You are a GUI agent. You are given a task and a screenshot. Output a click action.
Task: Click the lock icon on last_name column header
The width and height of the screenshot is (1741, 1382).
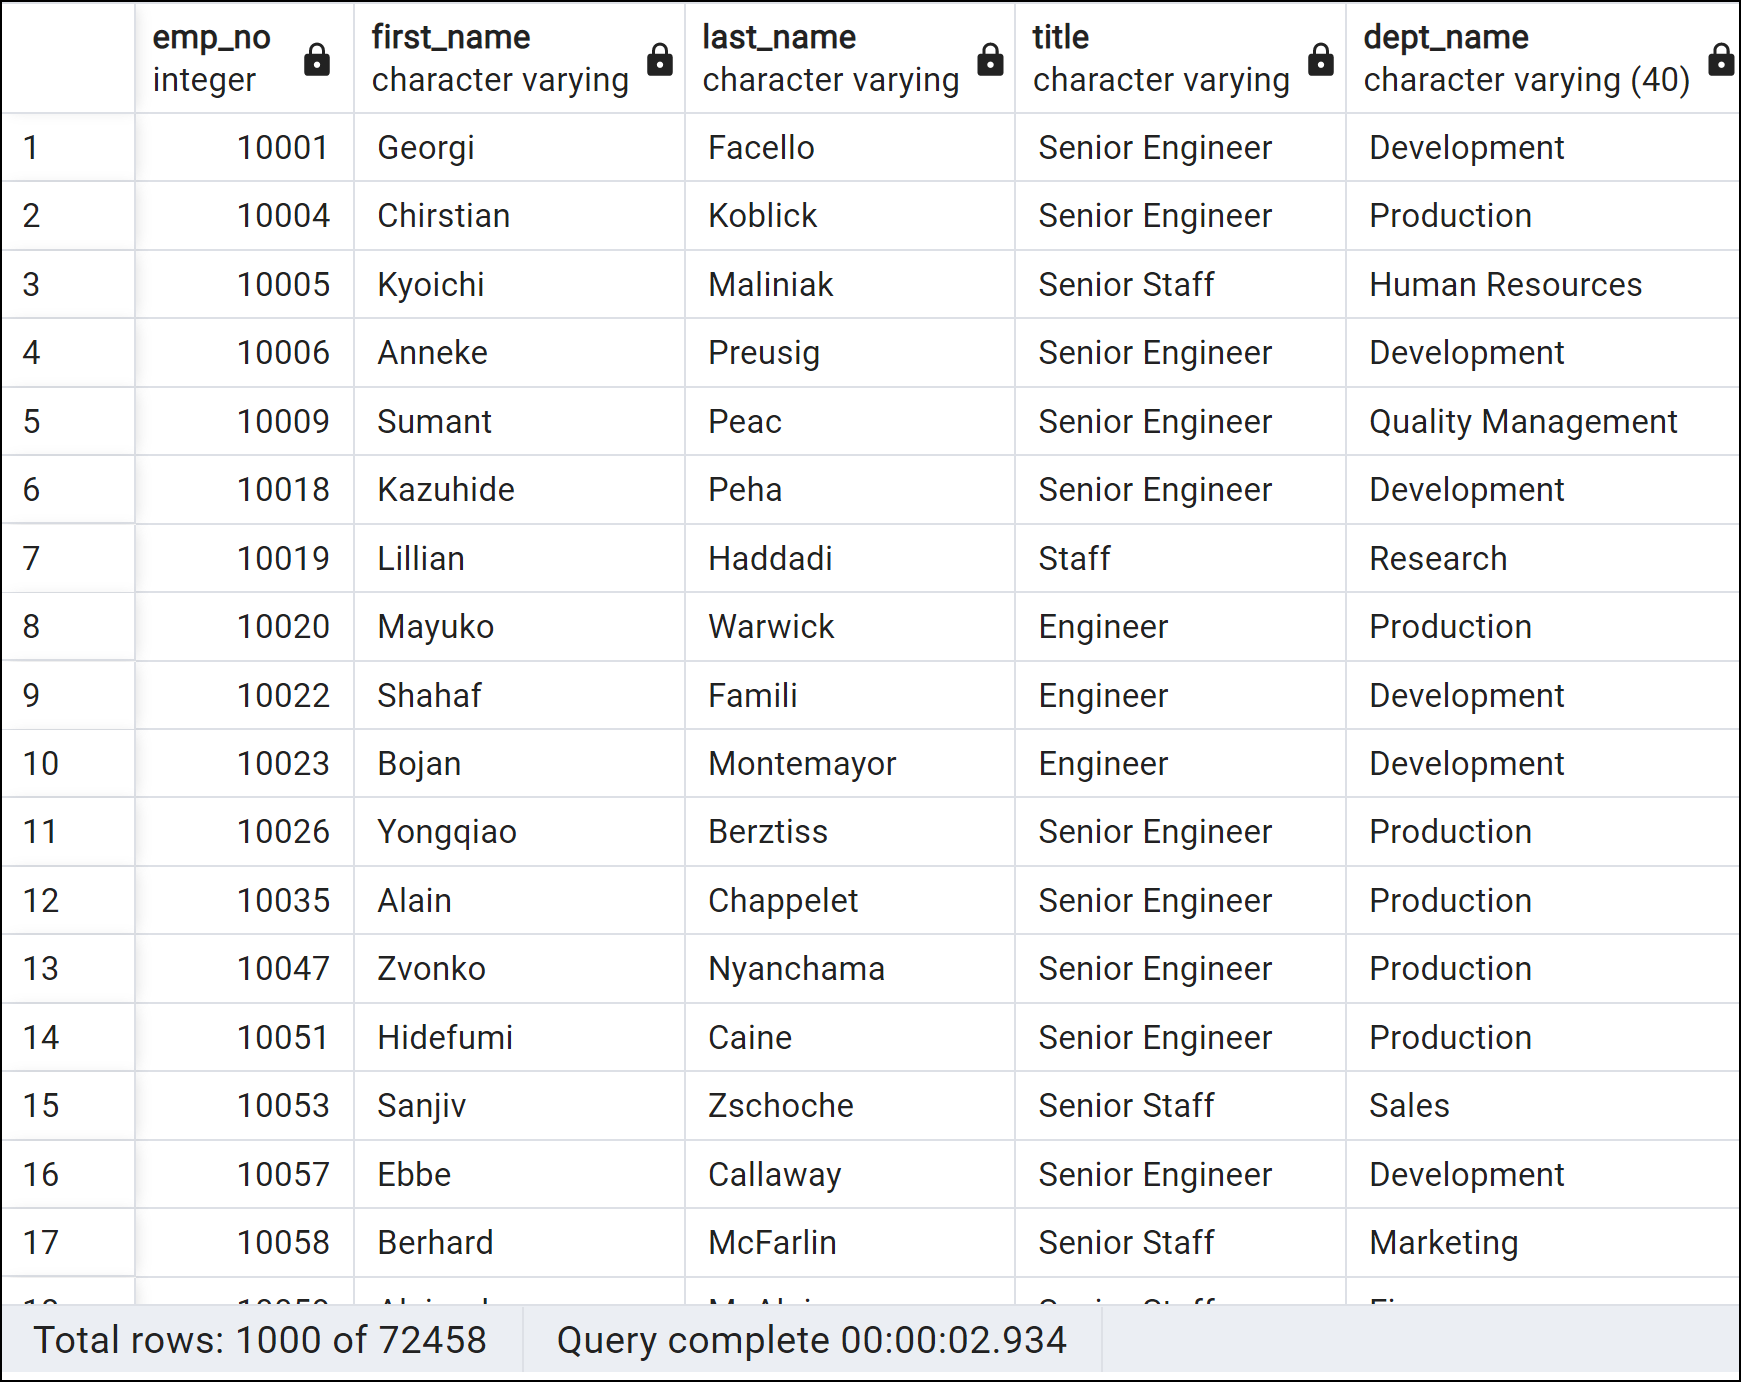click(x=989, y=60)
